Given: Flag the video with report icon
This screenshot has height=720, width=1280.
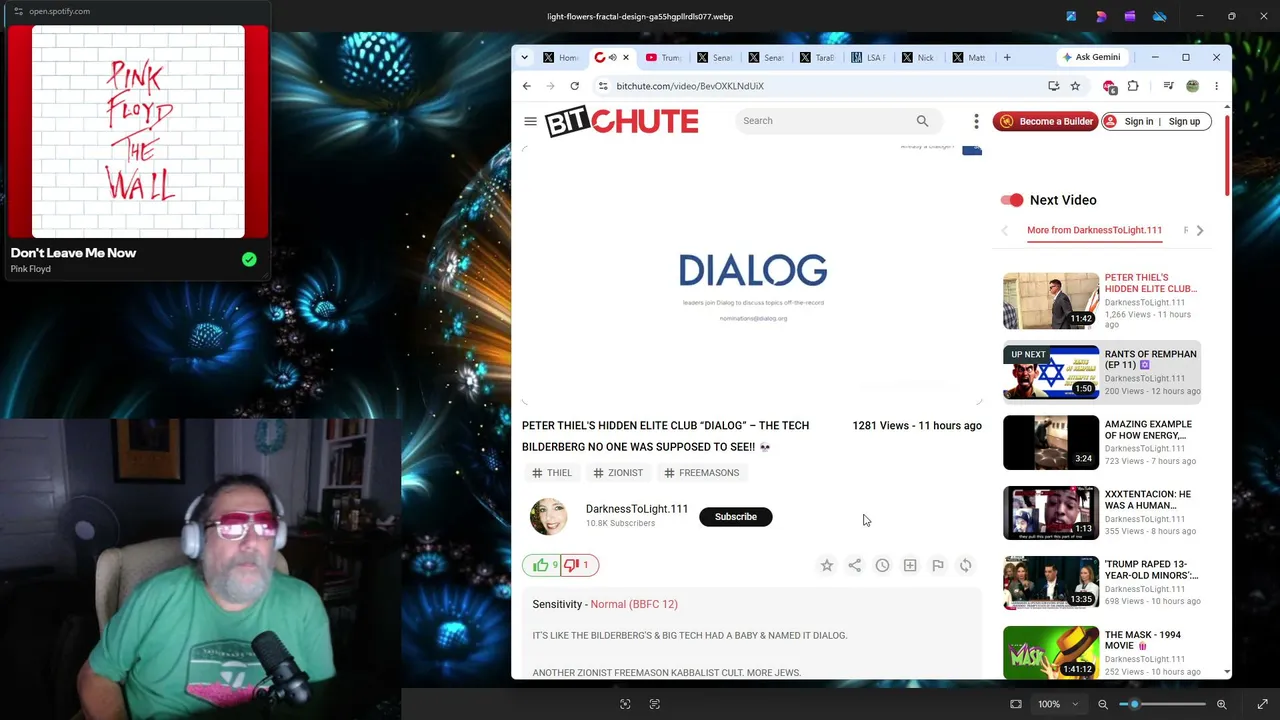Looking at the screenshot, I should pyautogui.click(x=938, y=565).
